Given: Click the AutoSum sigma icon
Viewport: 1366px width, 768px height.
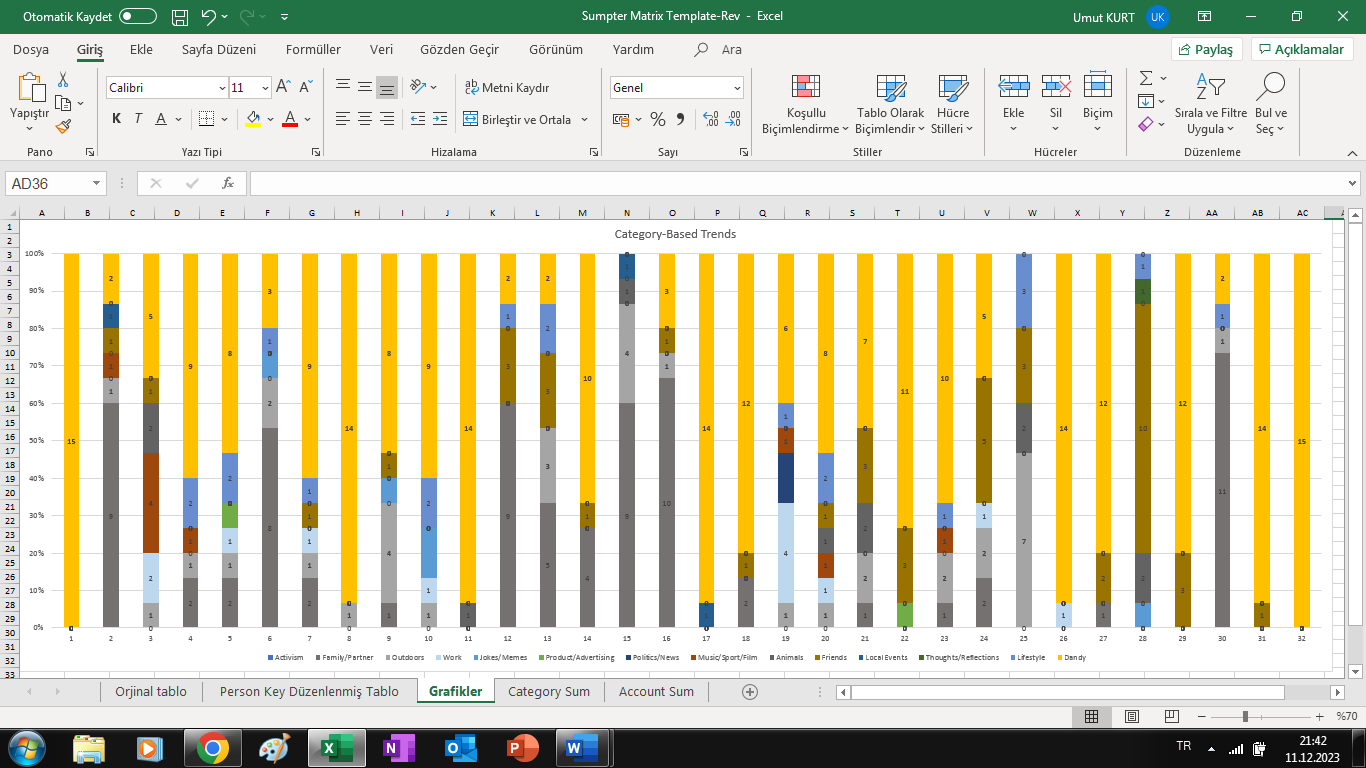Looking at the screenshot, I should point(1146,79).
